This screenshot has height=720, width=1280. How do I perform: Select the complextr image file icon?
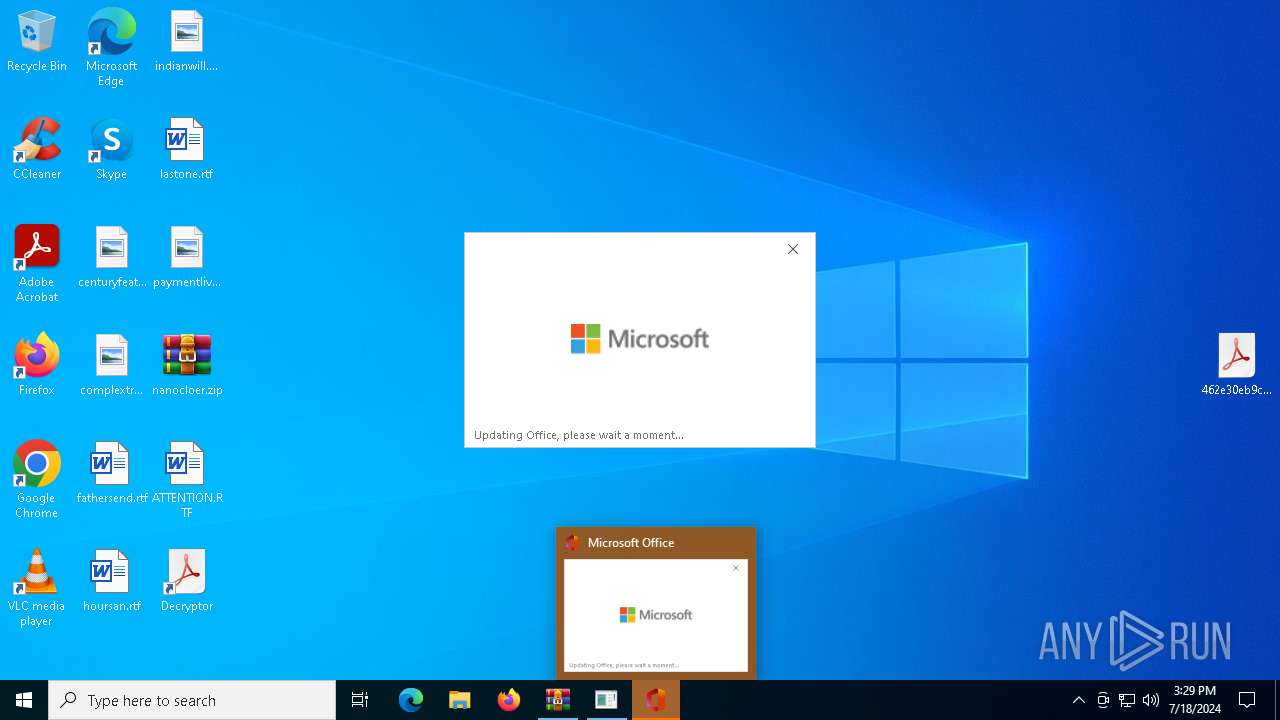pyautogui.click(x=112, y=366)
